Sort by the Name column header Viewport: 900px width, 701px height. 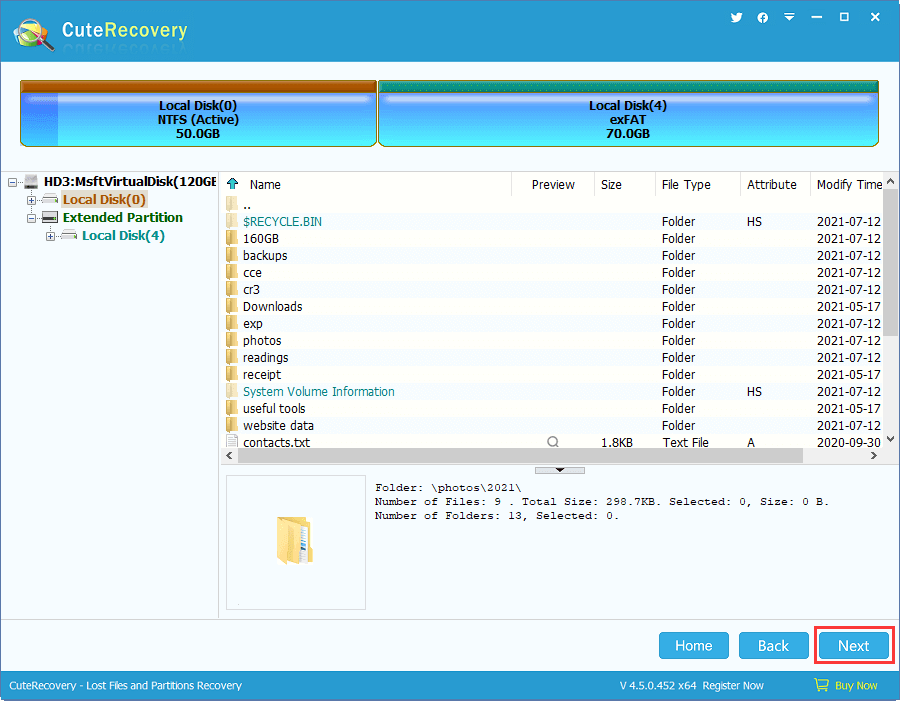(265, 184)
